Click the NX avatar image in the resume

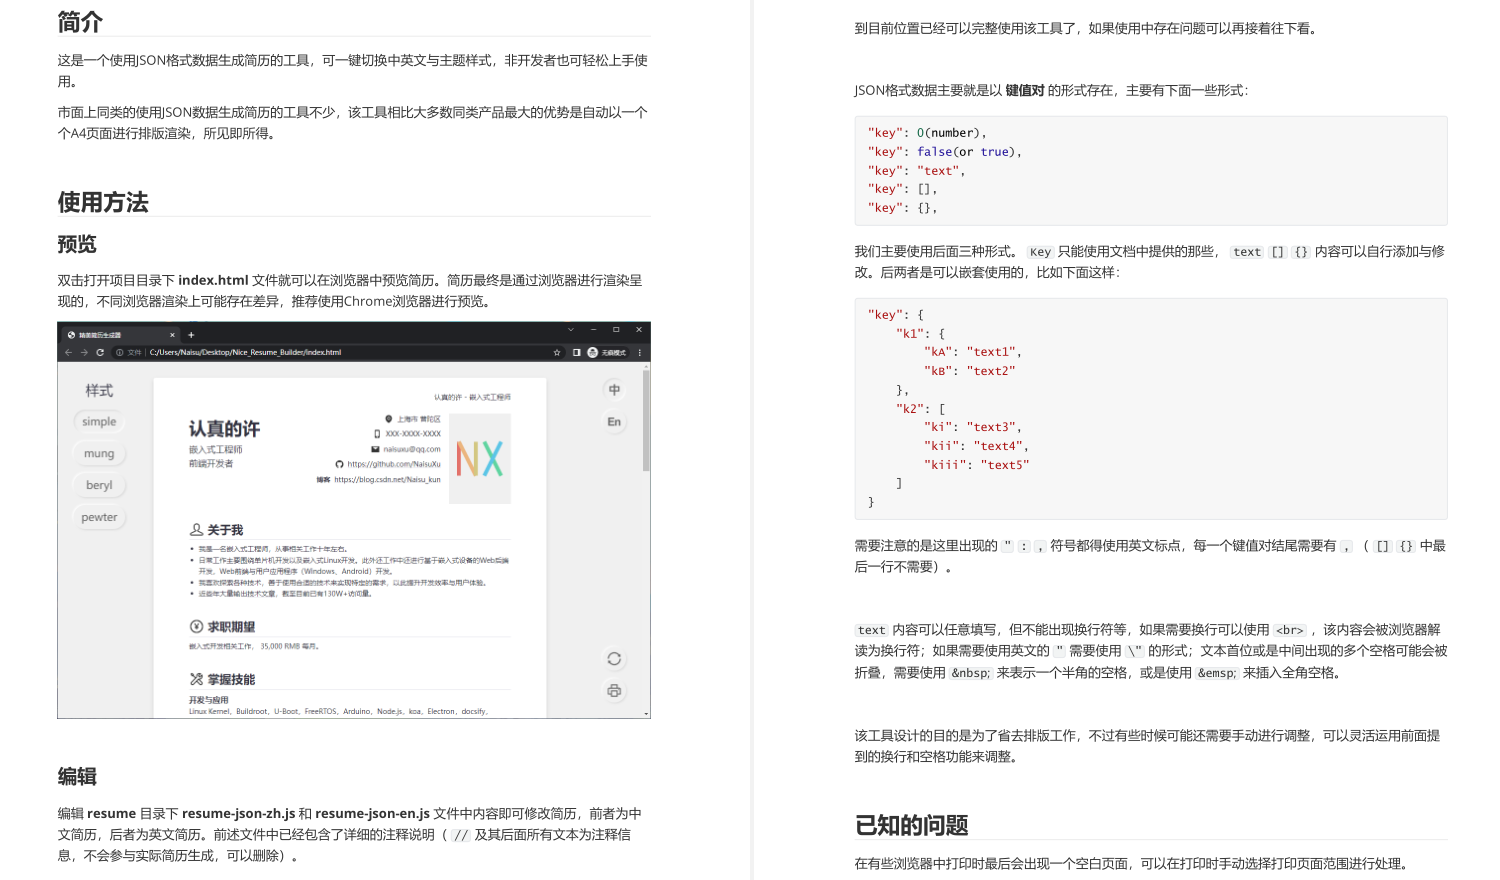480,459
